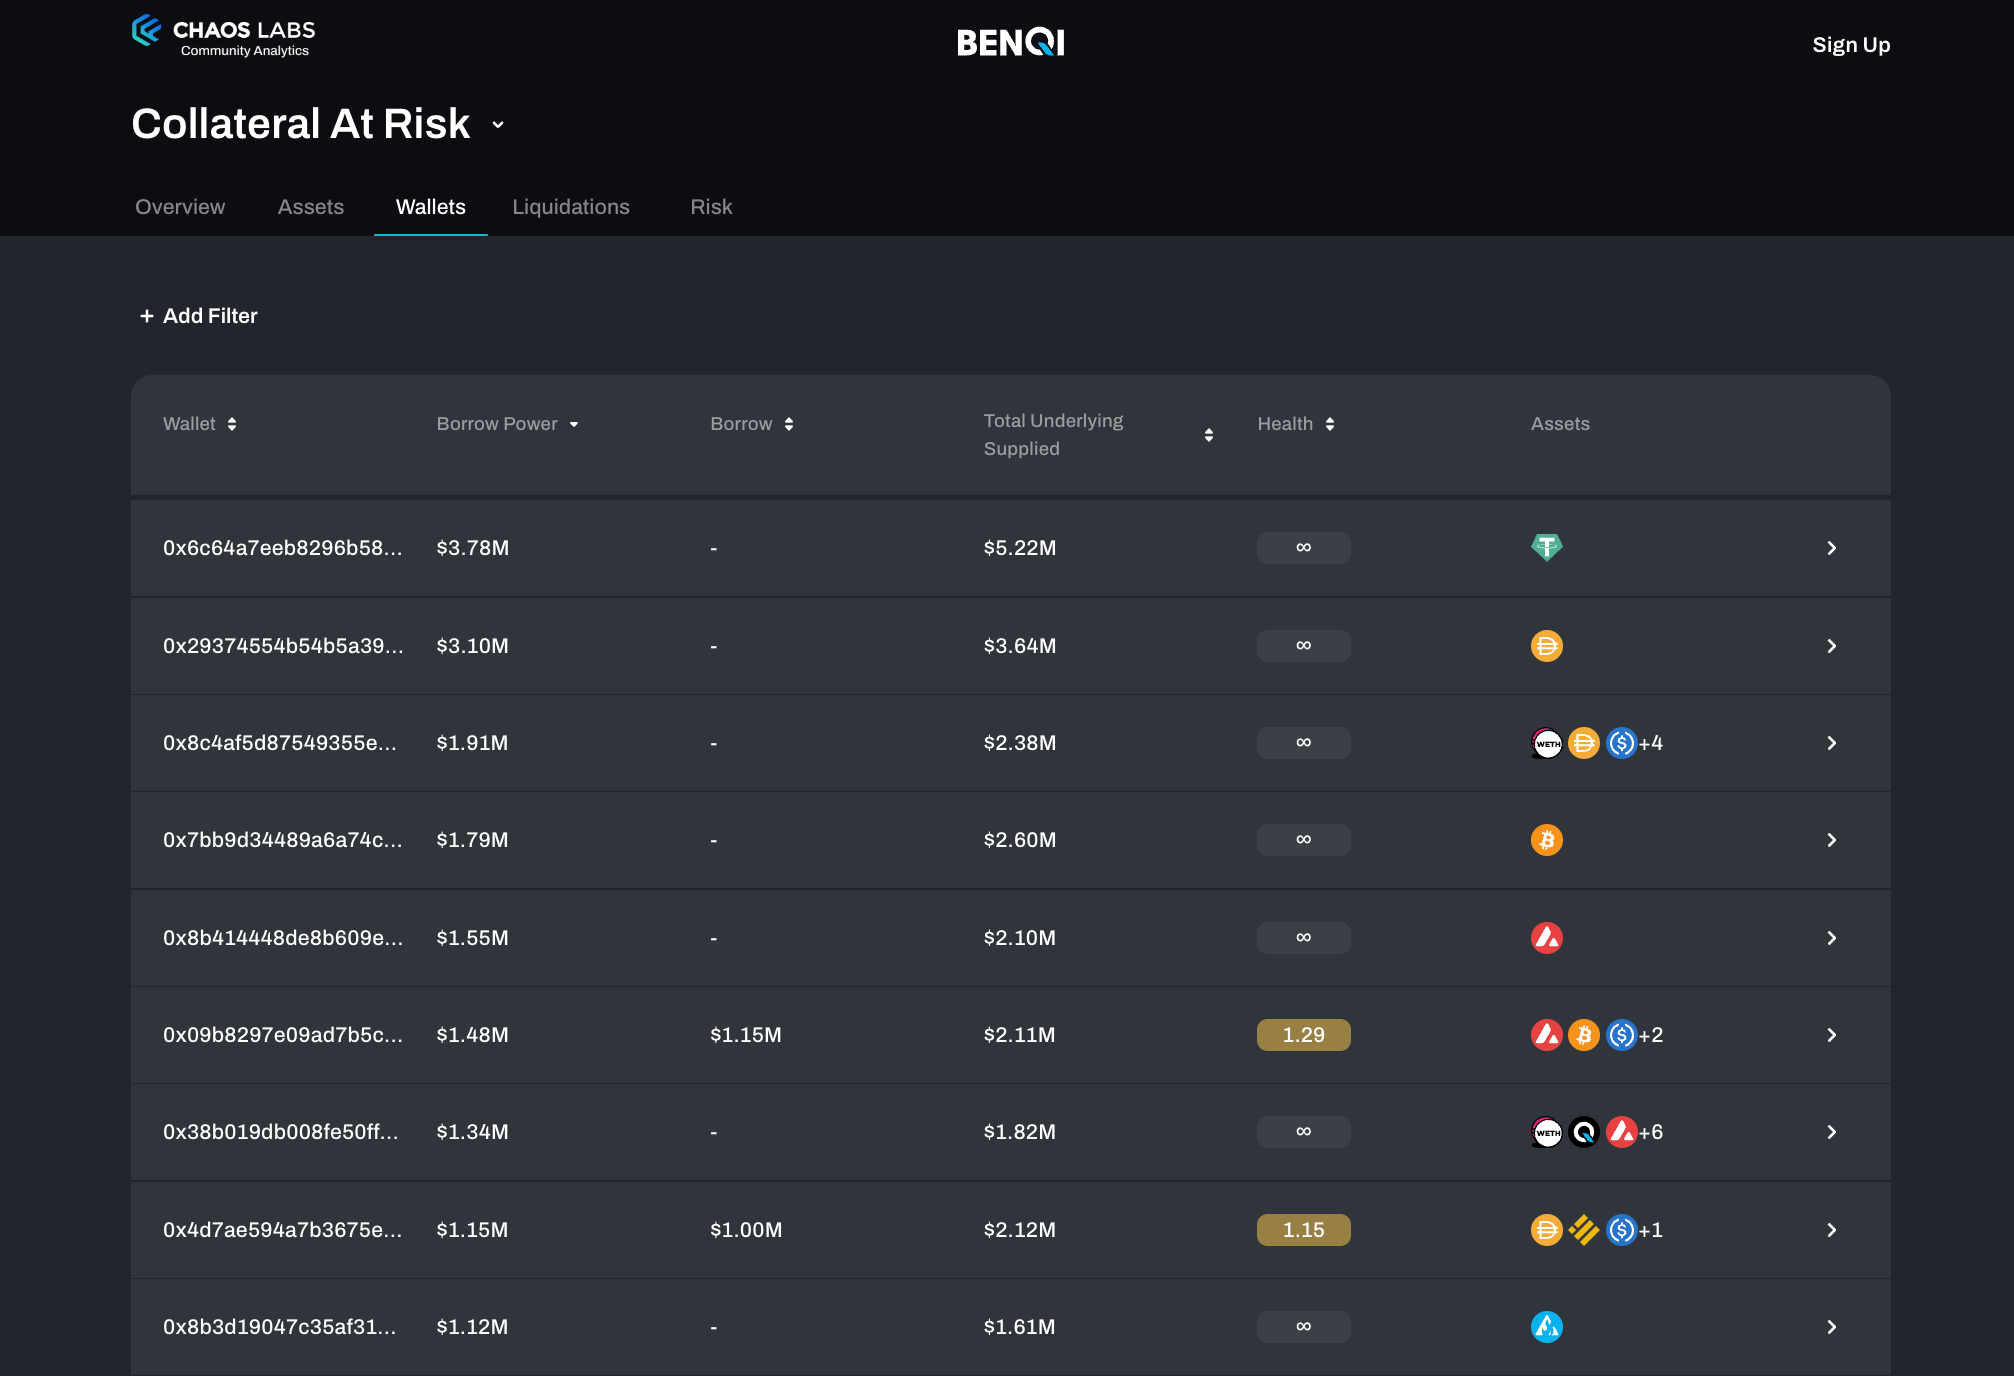Click the Borrow Power sort dropdown arrow

click(574, 425)
